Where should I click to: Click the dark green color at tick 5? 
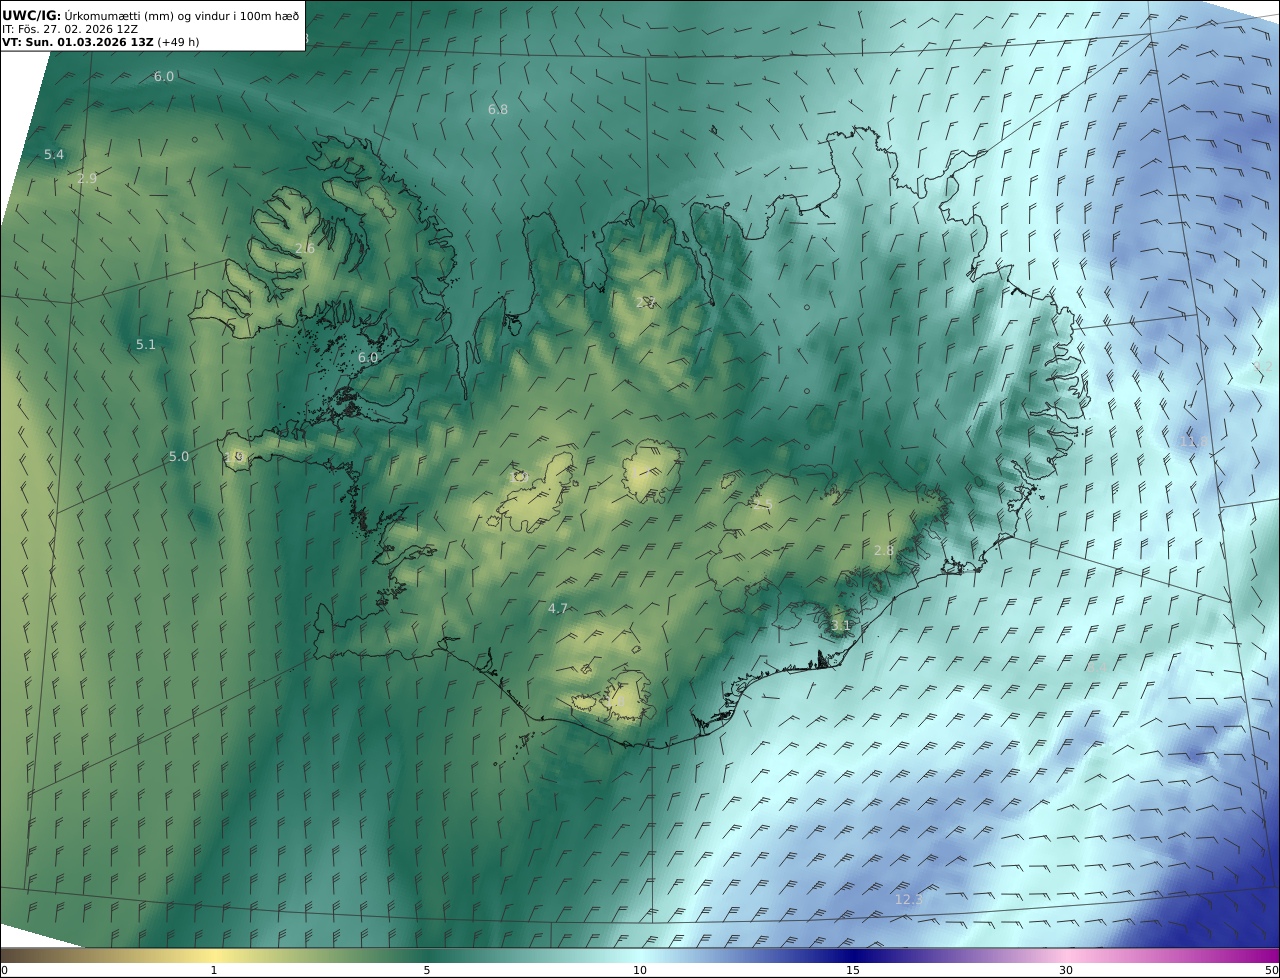[x=427, y=955]
